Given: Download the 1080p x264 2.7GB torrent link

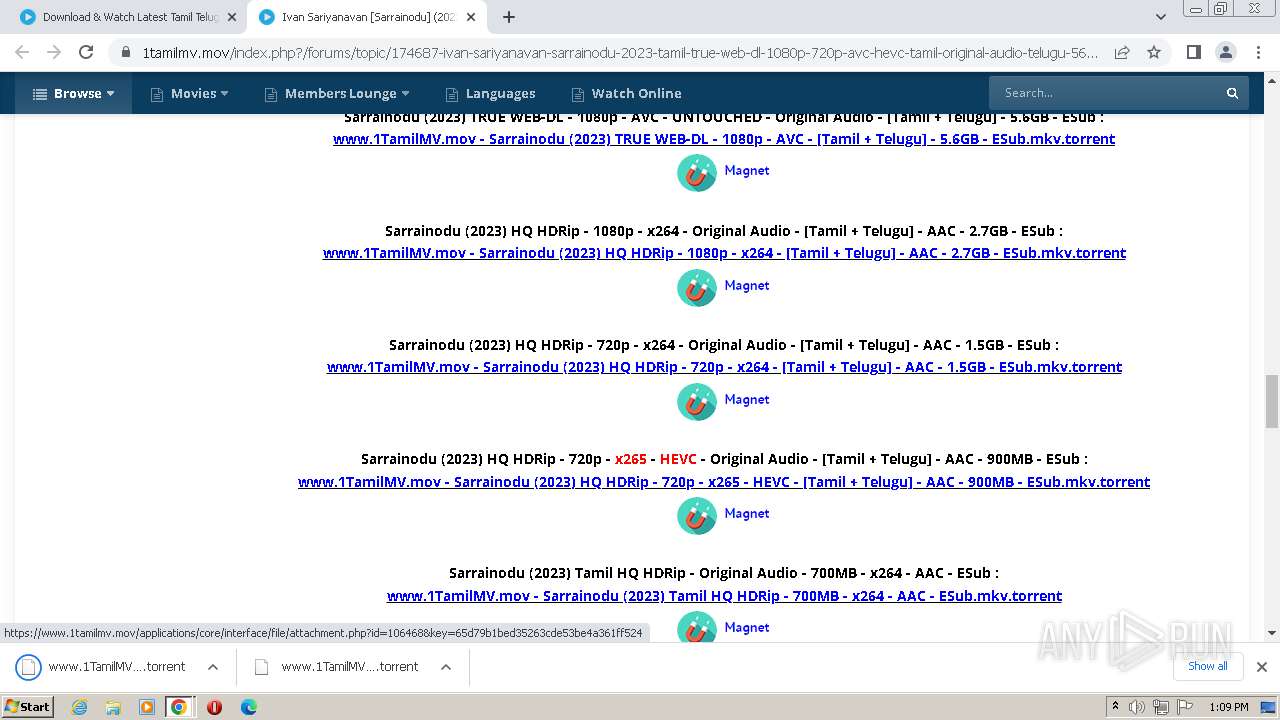Looking at the screenshot, I should coord(724,253).
